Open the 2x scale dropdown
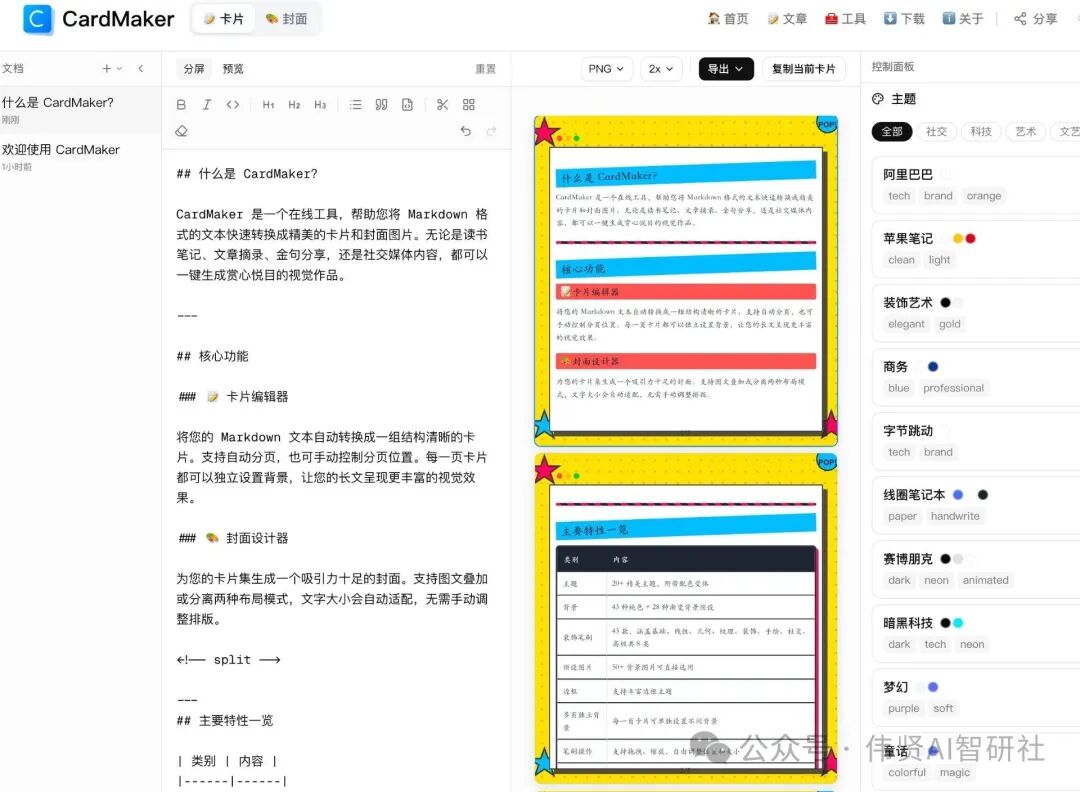 tap(661, 69)
